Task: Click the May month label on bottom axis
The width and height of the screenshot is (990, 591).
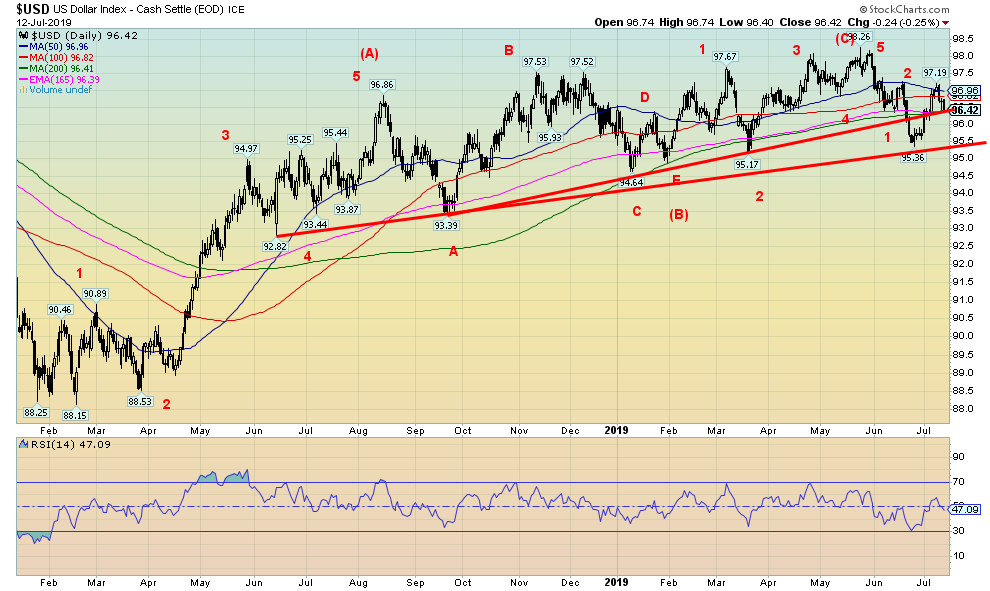Action: tap(199, 580)
